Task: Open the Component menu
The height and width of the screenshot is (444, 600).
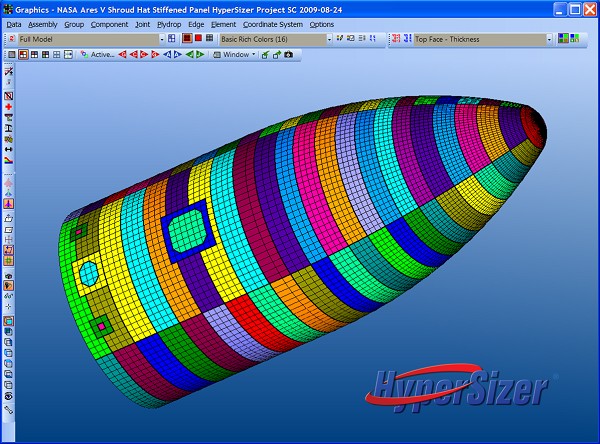Action: [x=109, y=24]
